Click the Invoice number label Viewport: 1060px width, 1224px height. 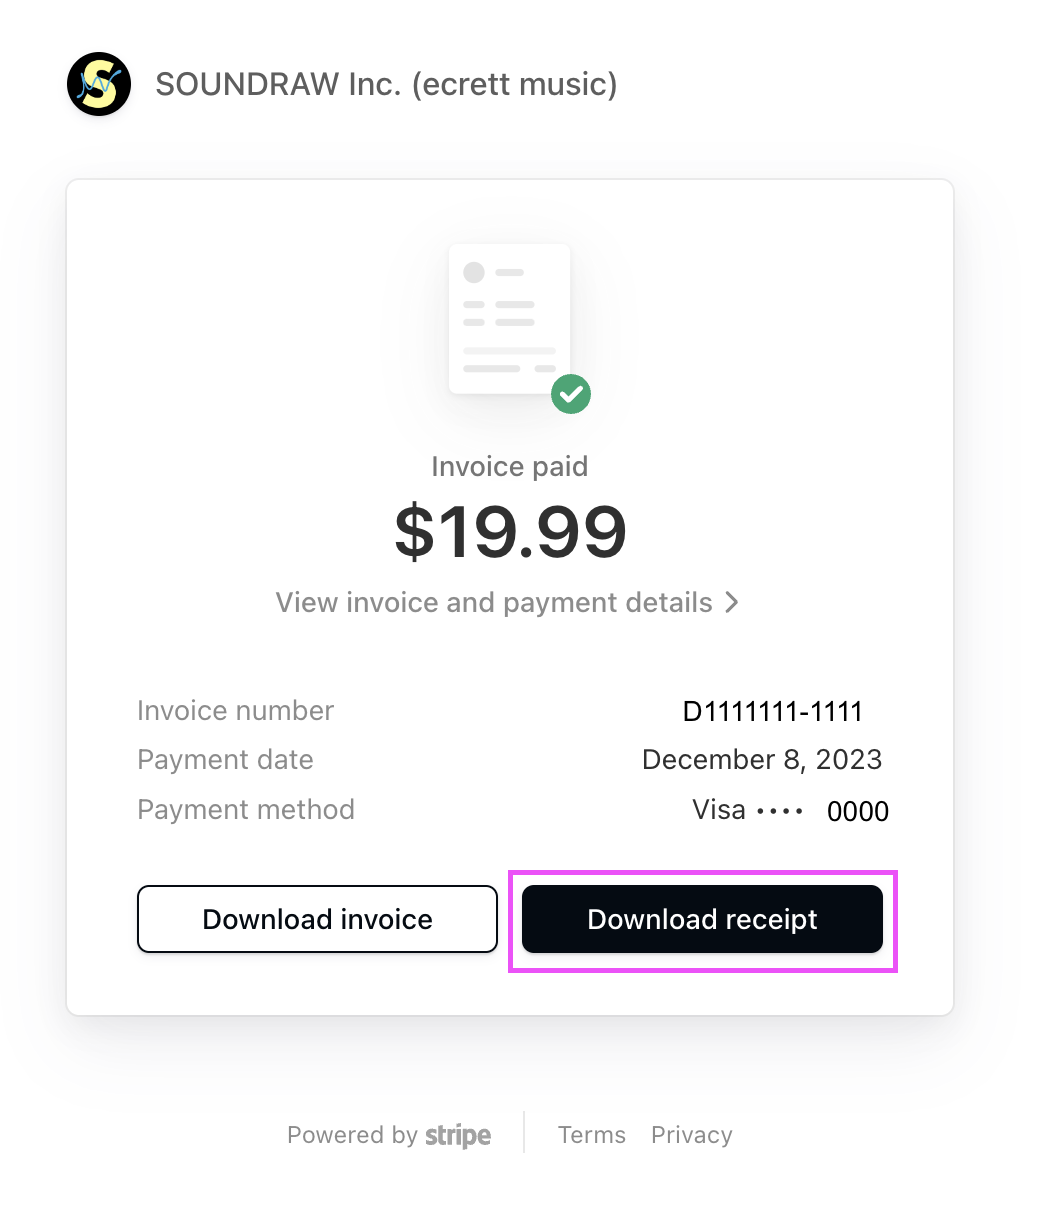[235, 711]
